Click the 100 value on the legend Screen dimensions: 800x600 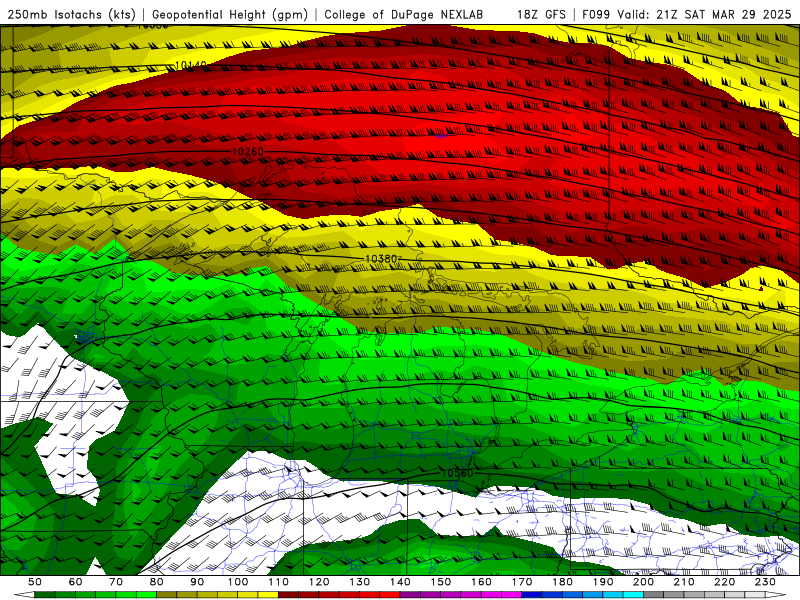[238, 582]
